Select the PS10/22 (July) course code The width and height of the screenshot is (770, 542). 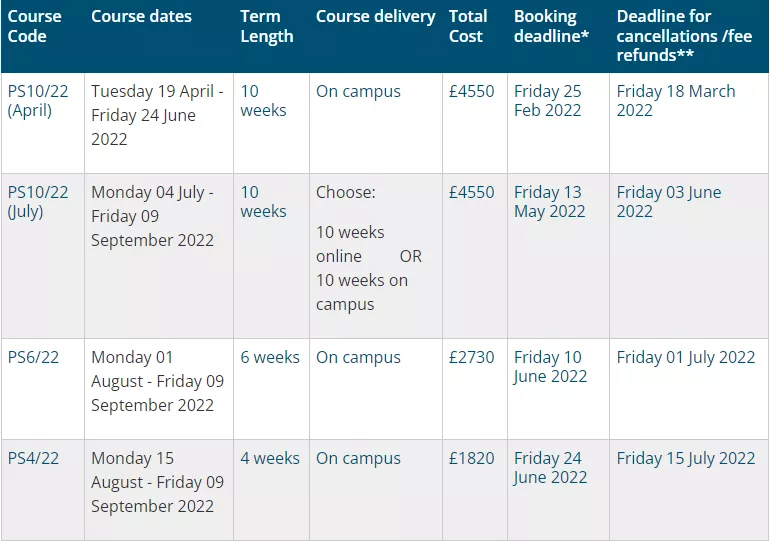tap(38, 202)
